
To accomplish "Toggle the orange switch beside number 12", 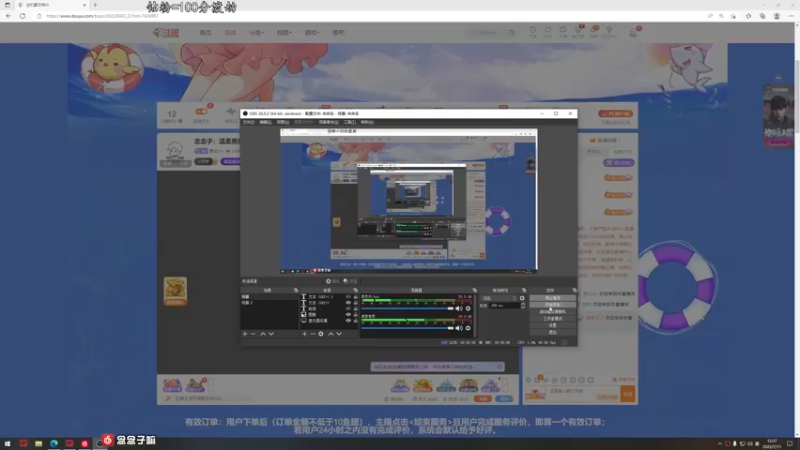I will (201, 112).
